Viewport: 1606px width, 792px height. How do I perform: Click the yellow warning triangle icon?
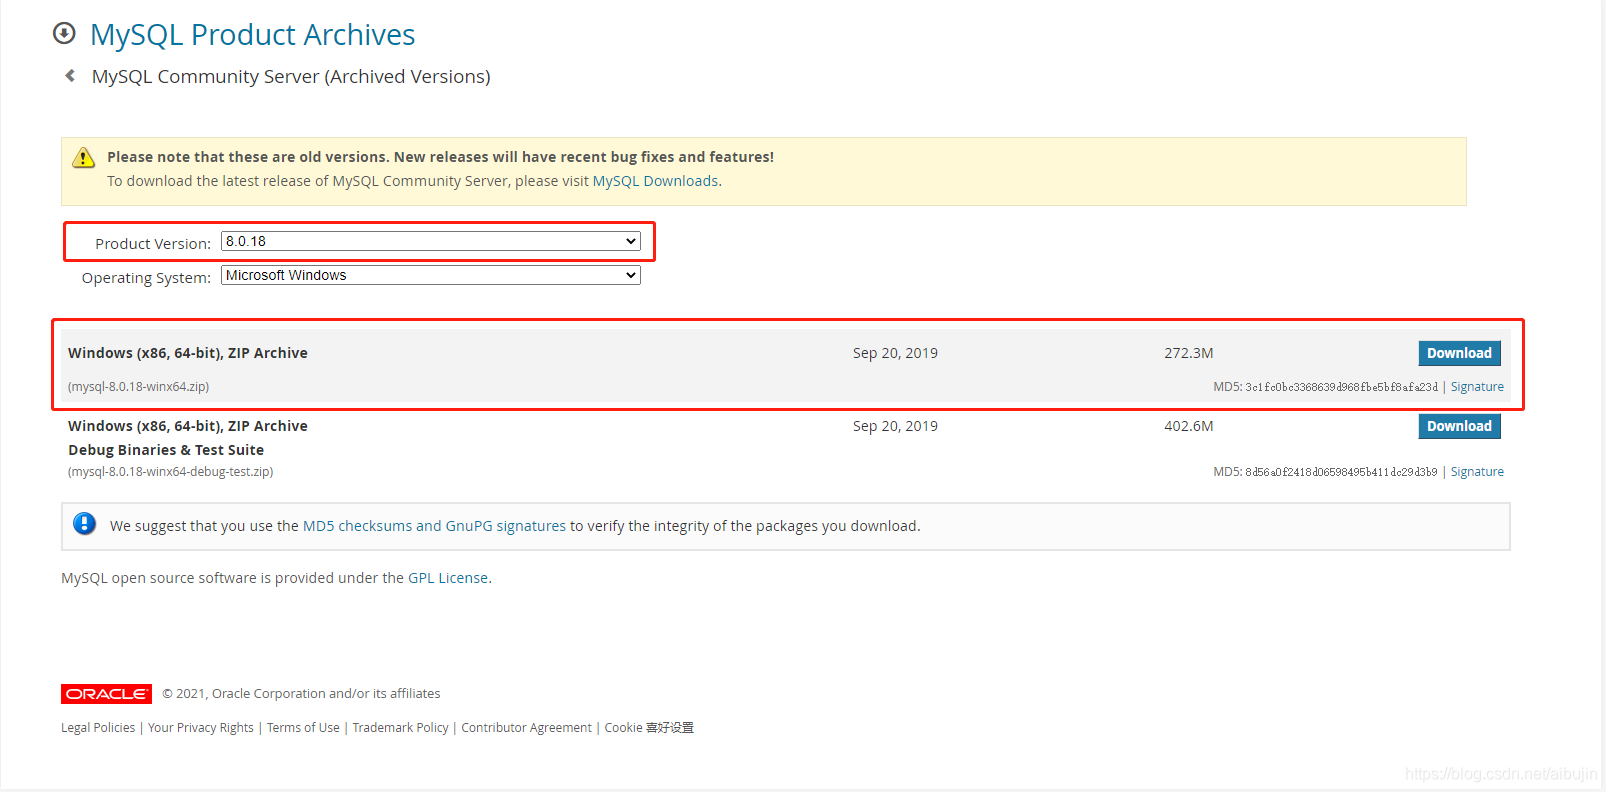pos(84,158)
